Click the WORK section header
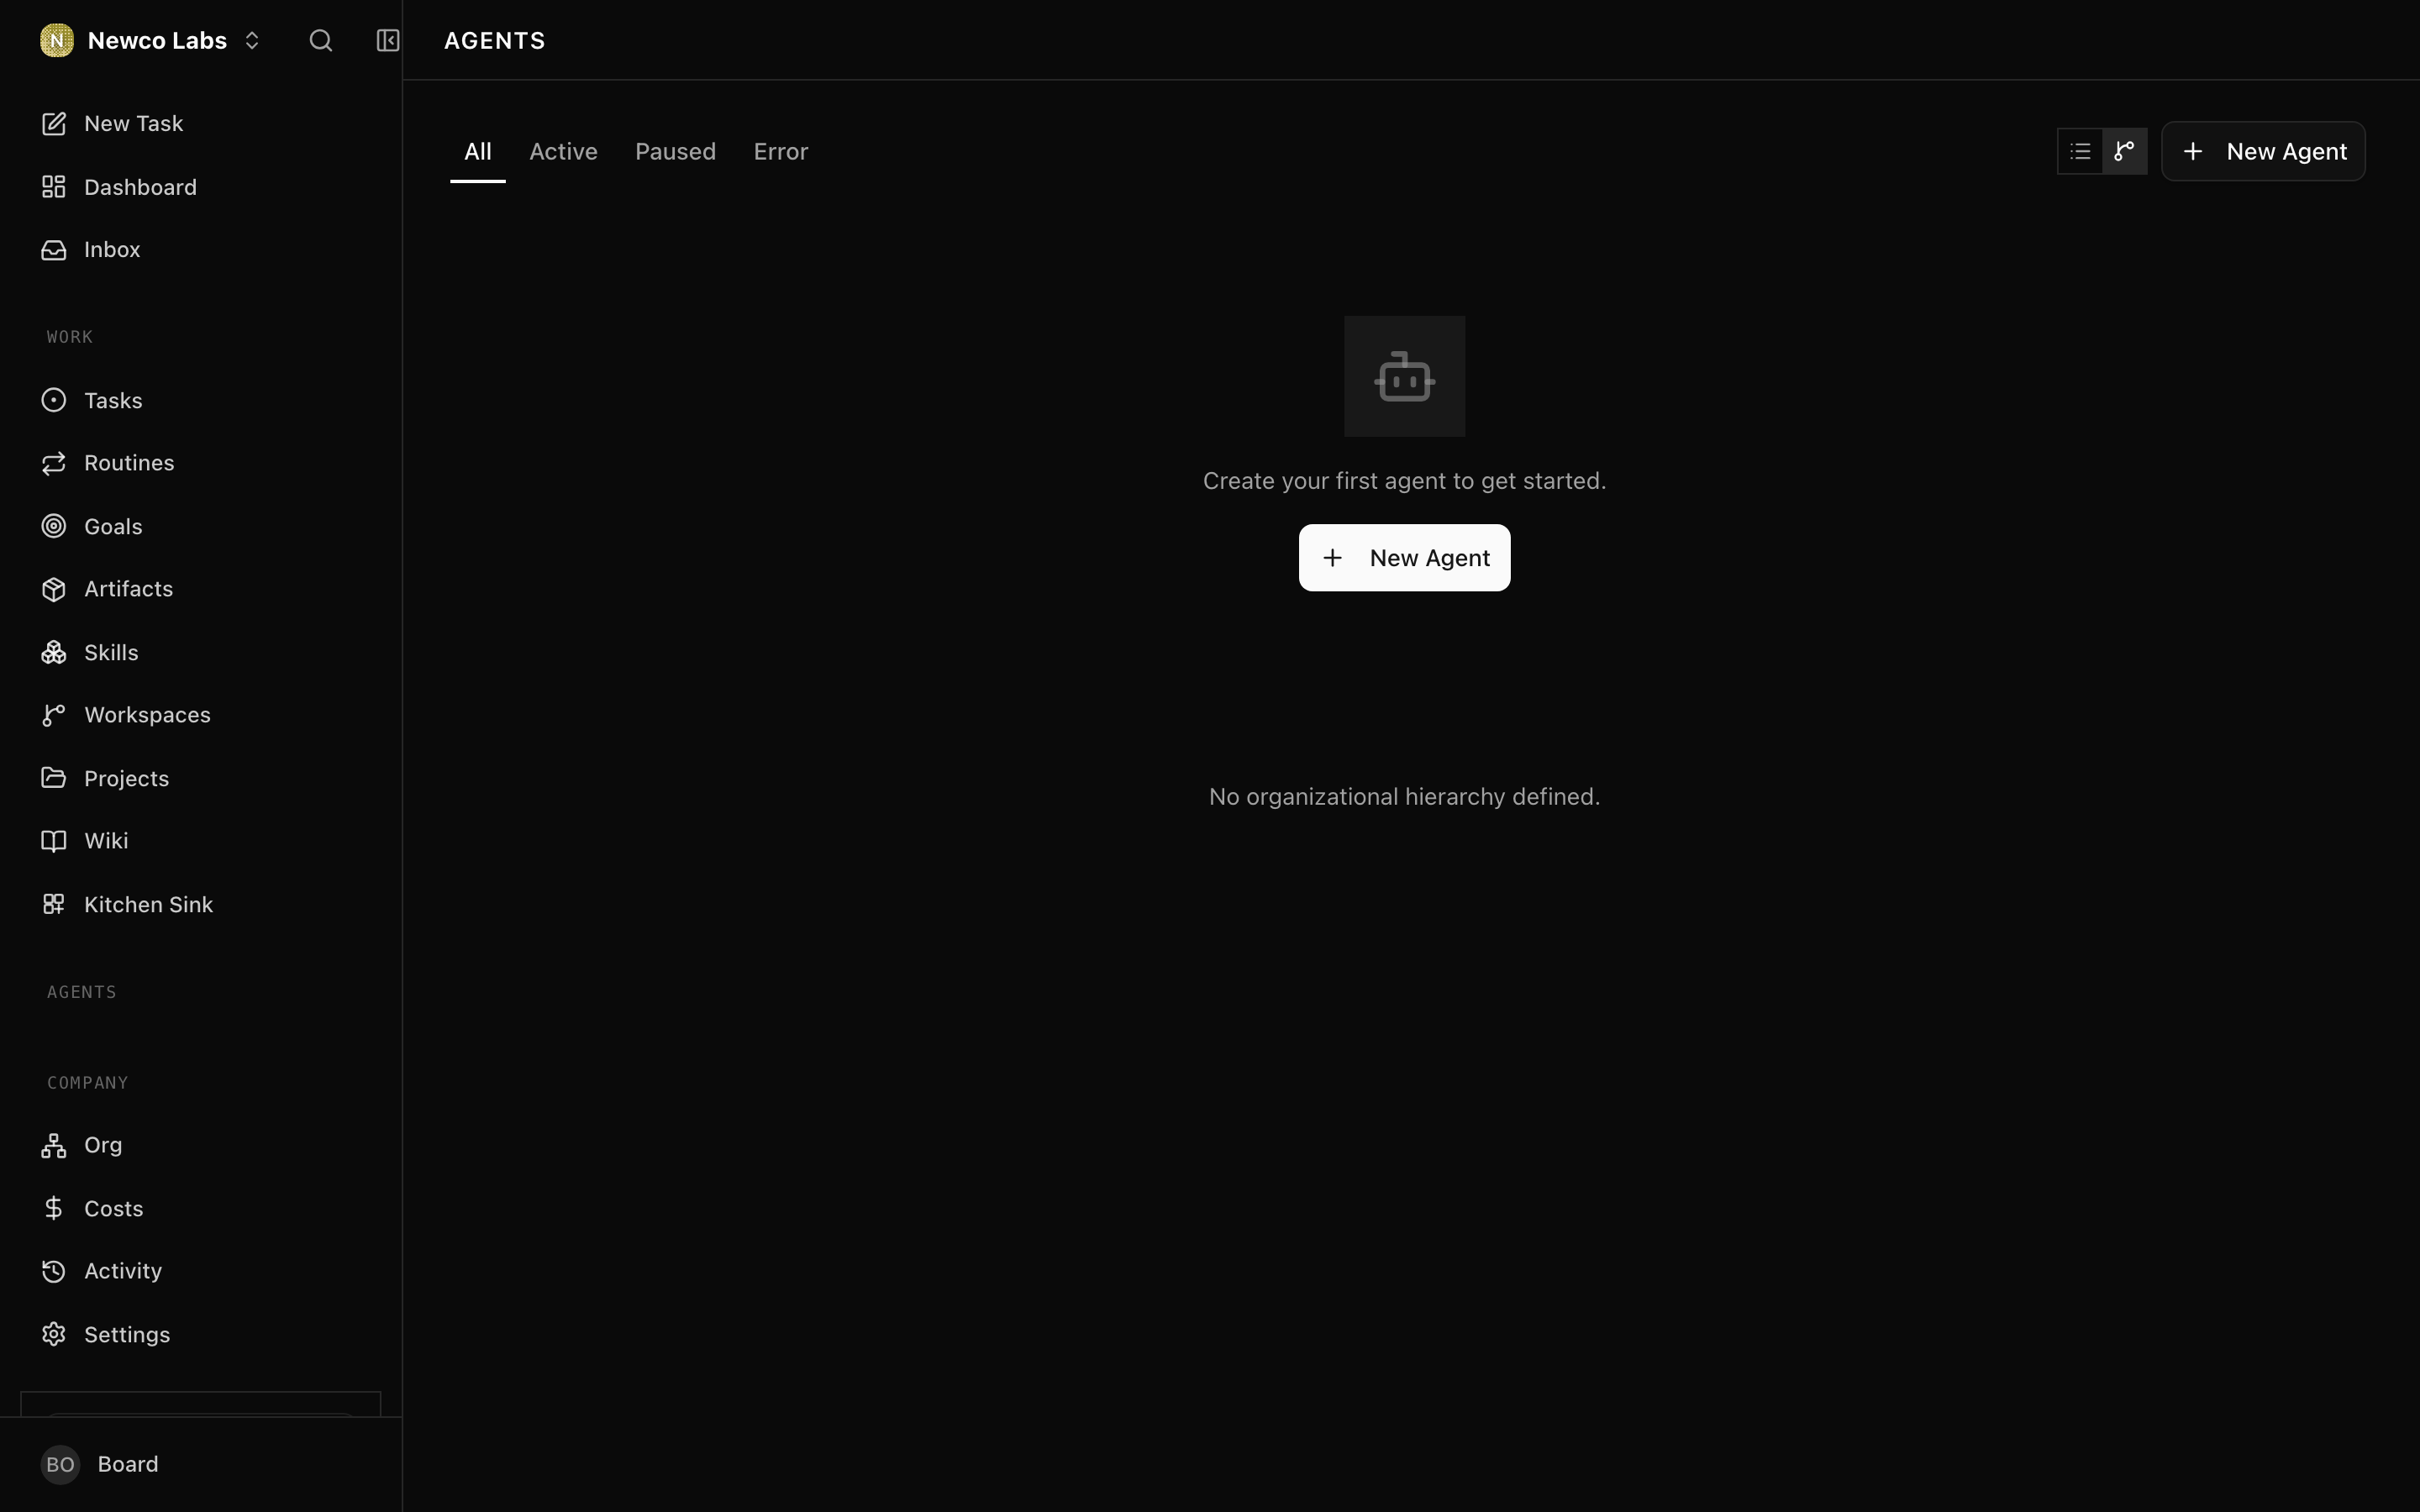 point(69,337)
